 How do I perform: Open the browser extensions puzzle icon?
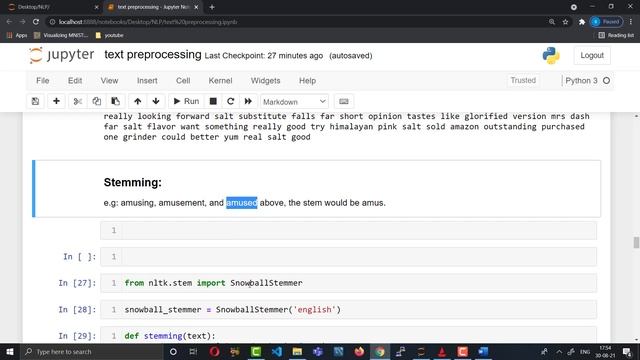point(582,22)
